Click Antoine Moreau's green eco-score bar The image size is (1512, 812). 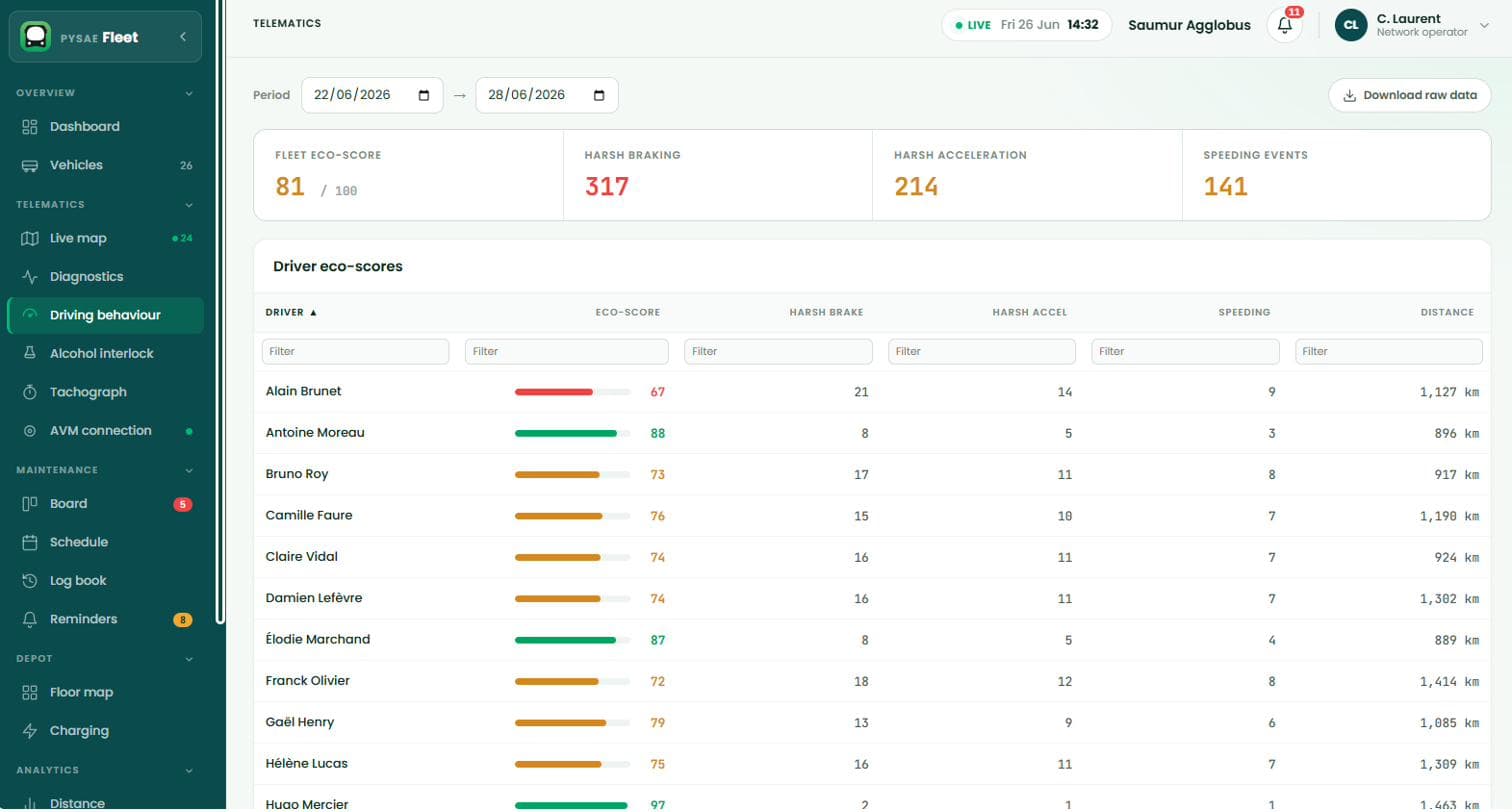(572, 433)
